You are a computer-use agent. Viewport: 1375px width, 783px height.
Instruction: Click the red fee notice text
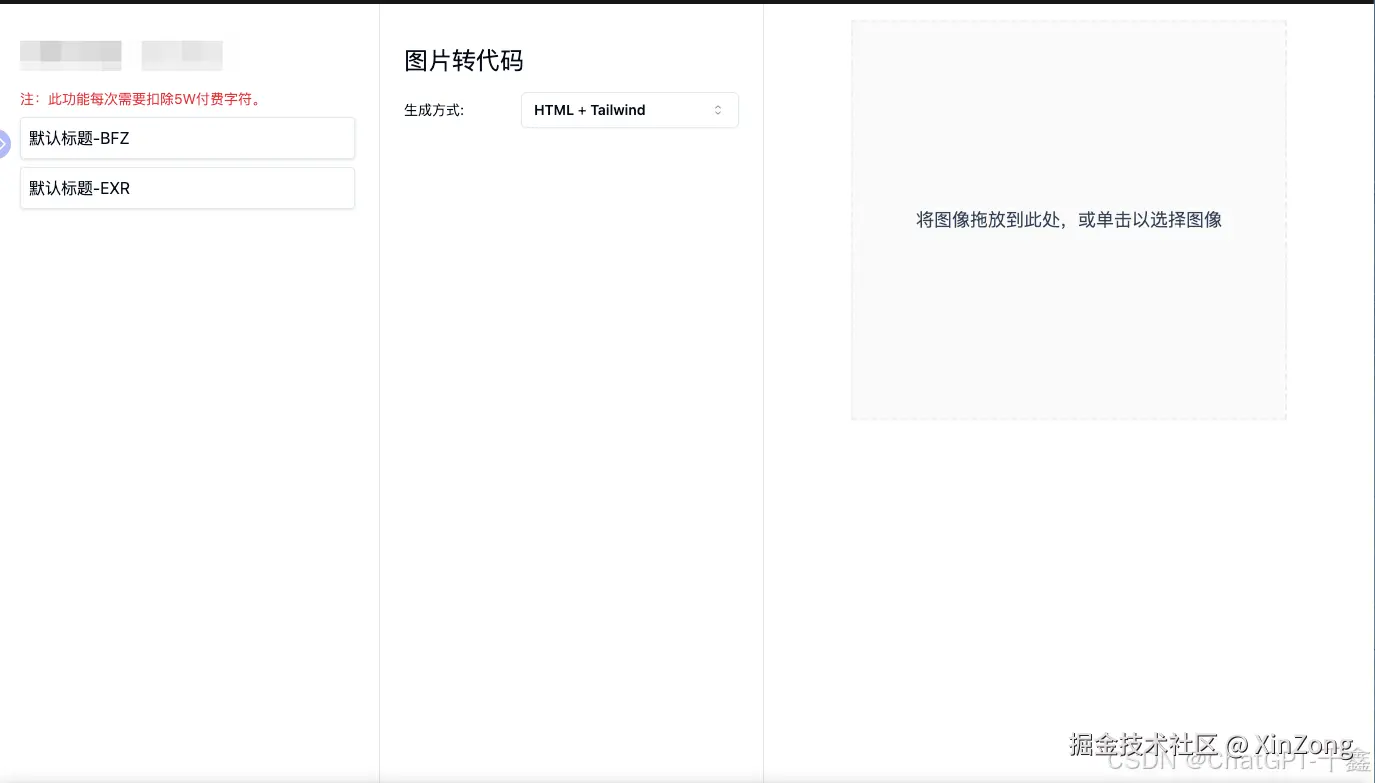pyautogui.click(x=140, y=100)
